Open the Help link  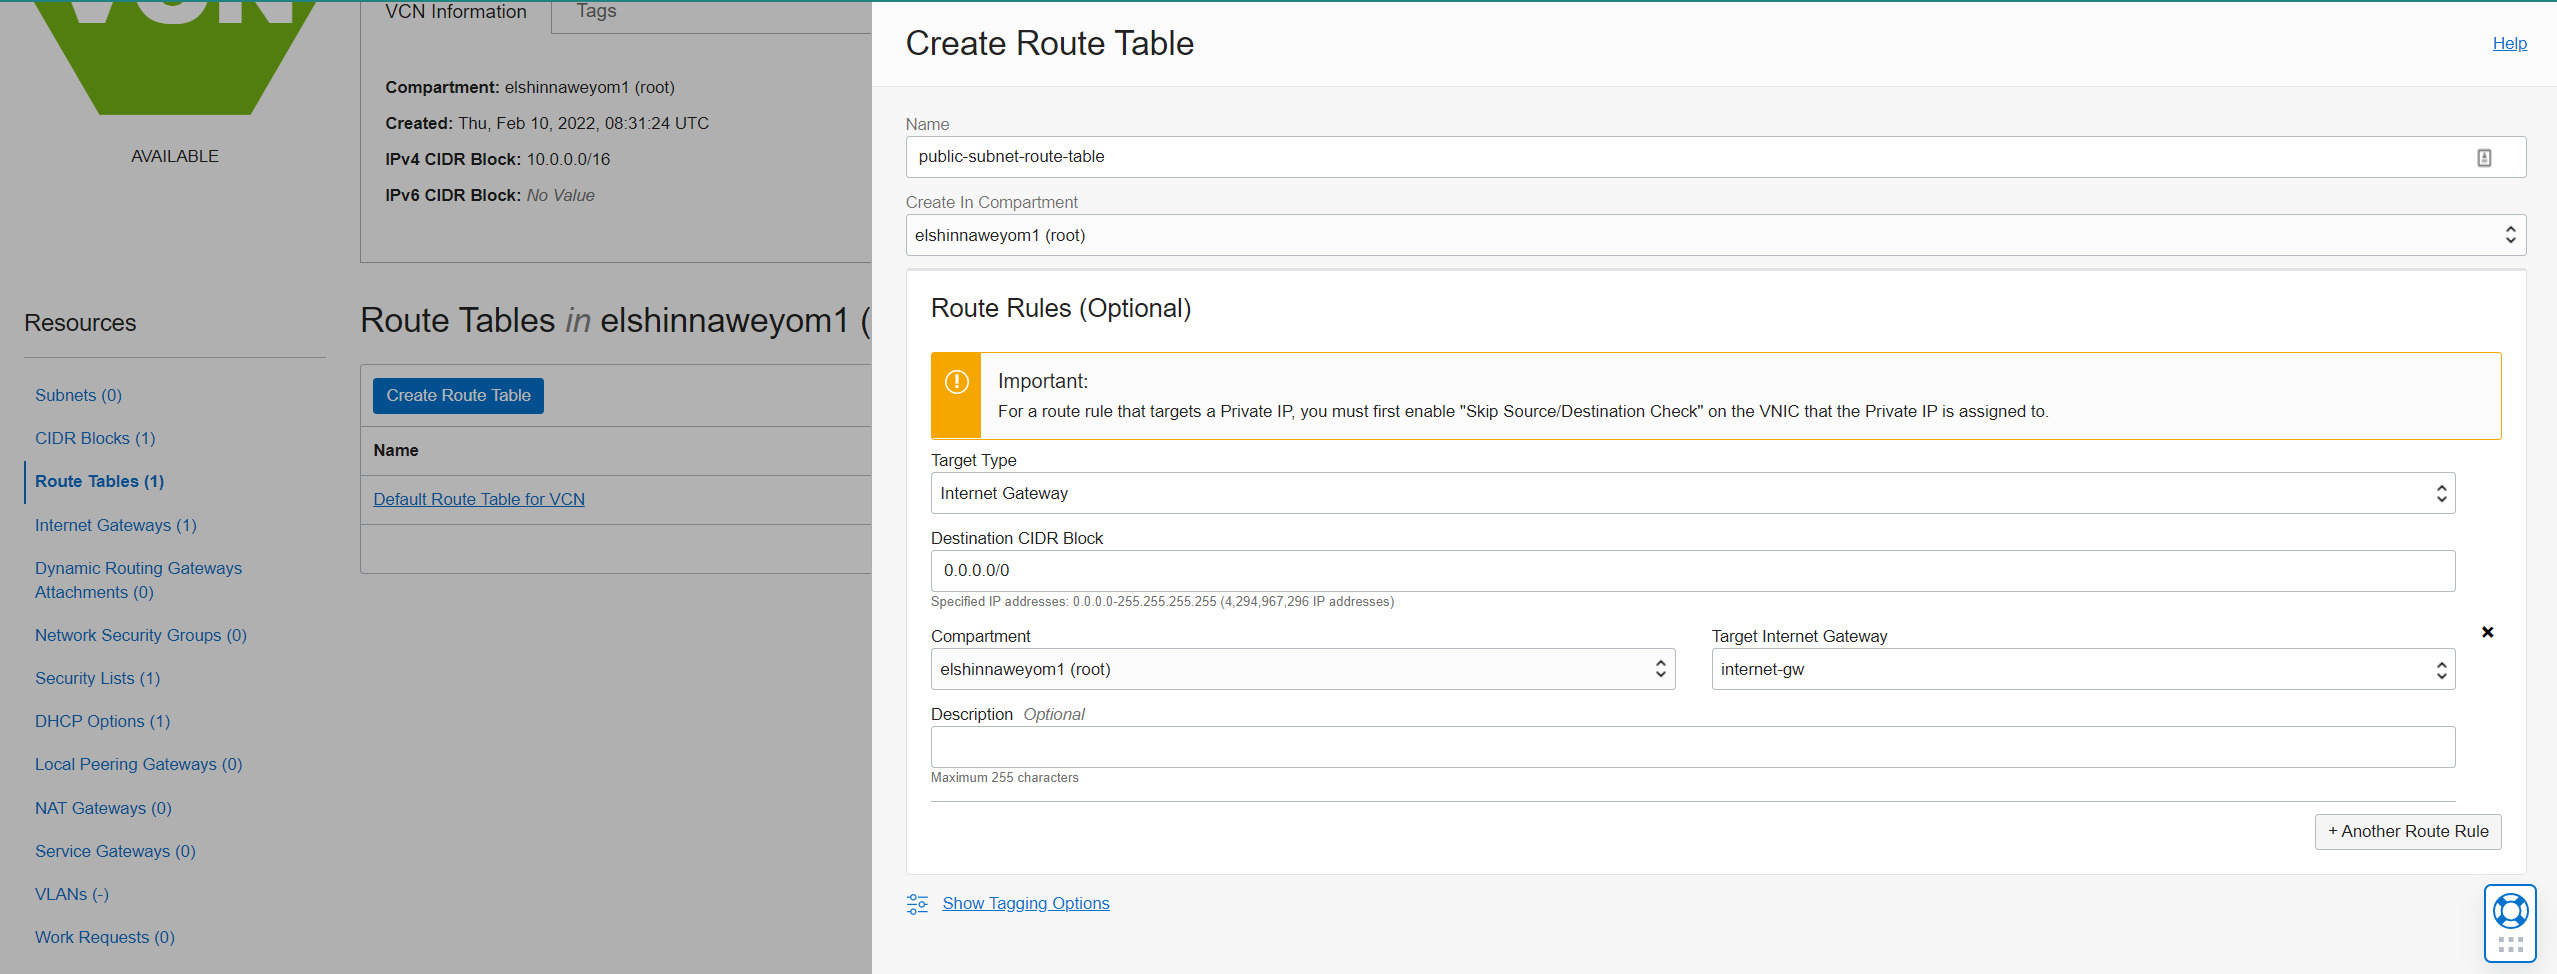click(2510, 43)
